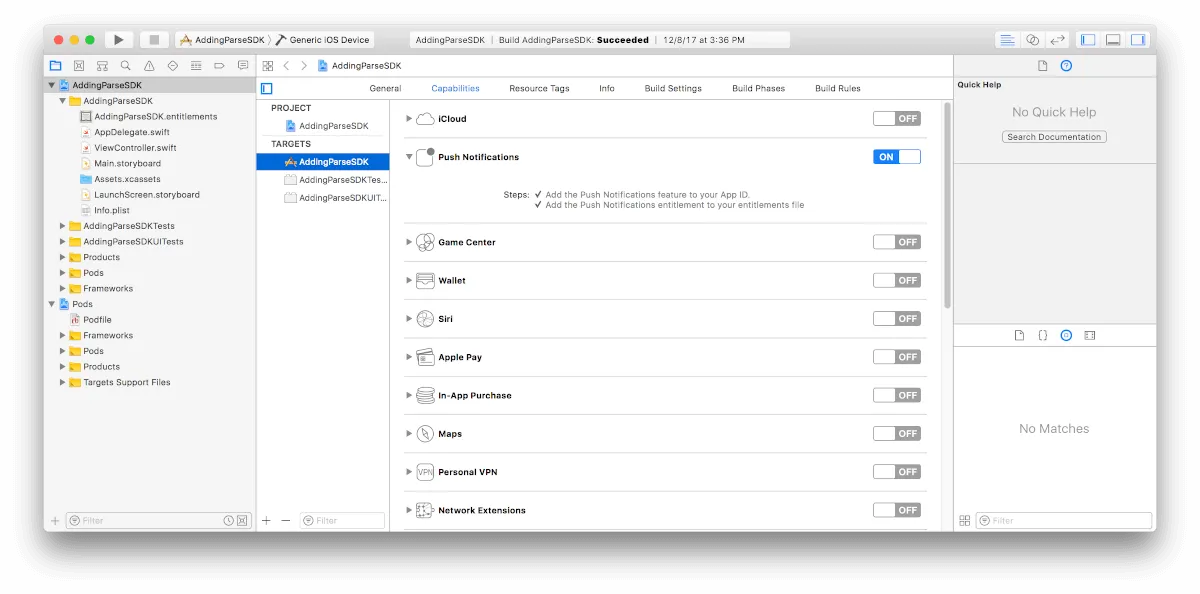The width and height of the screenshot is (1200, 594).
Task: Toggle the Siri switch on
Action: tap(897, 318)
